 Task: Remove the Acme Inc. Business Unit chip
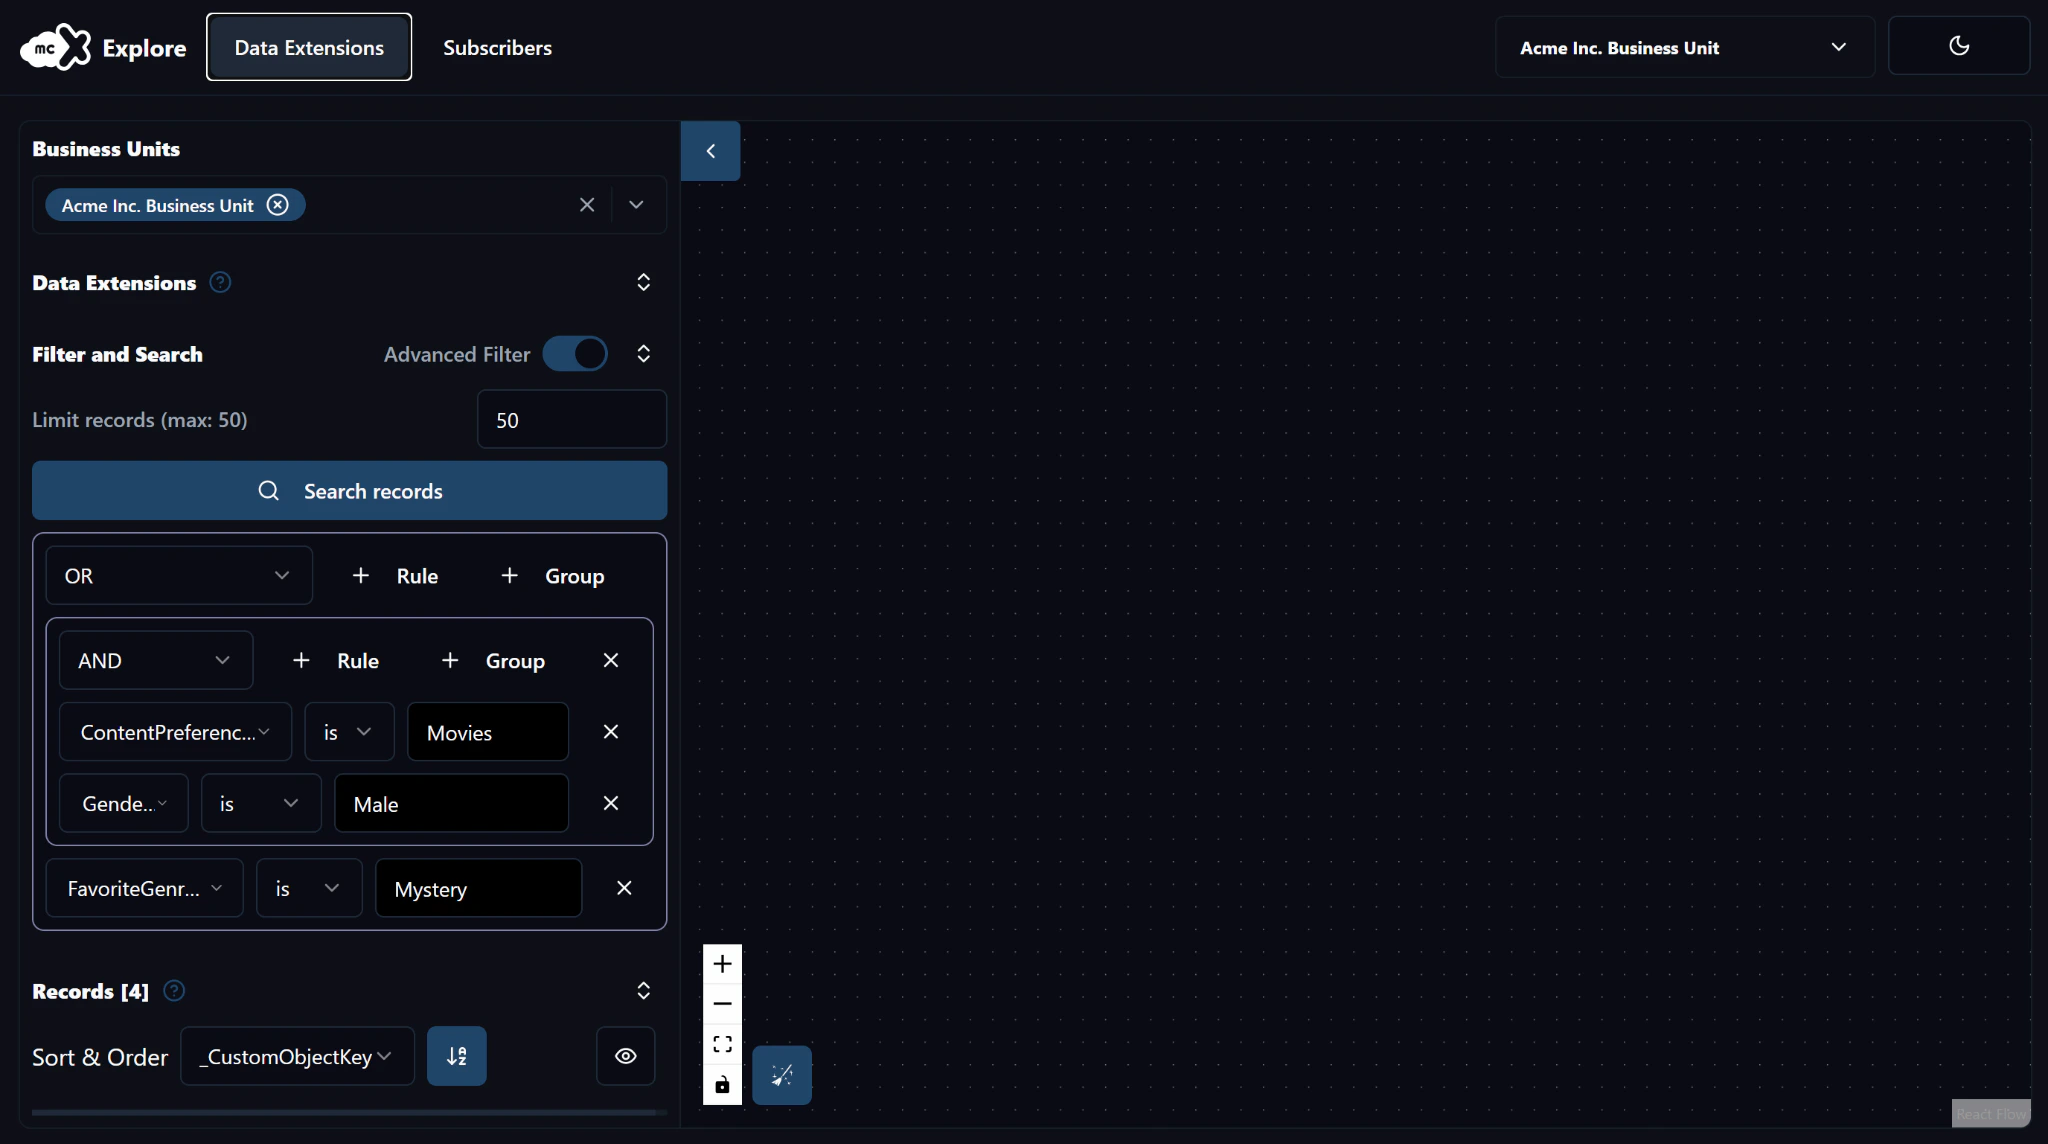click(x=278, y=205)
